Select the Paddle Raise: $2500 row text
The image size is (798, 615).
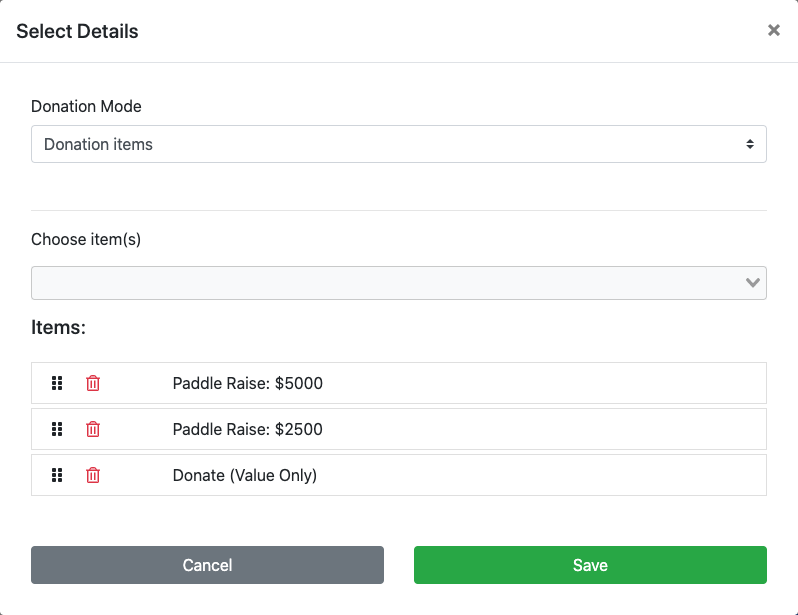coord(248,429)
